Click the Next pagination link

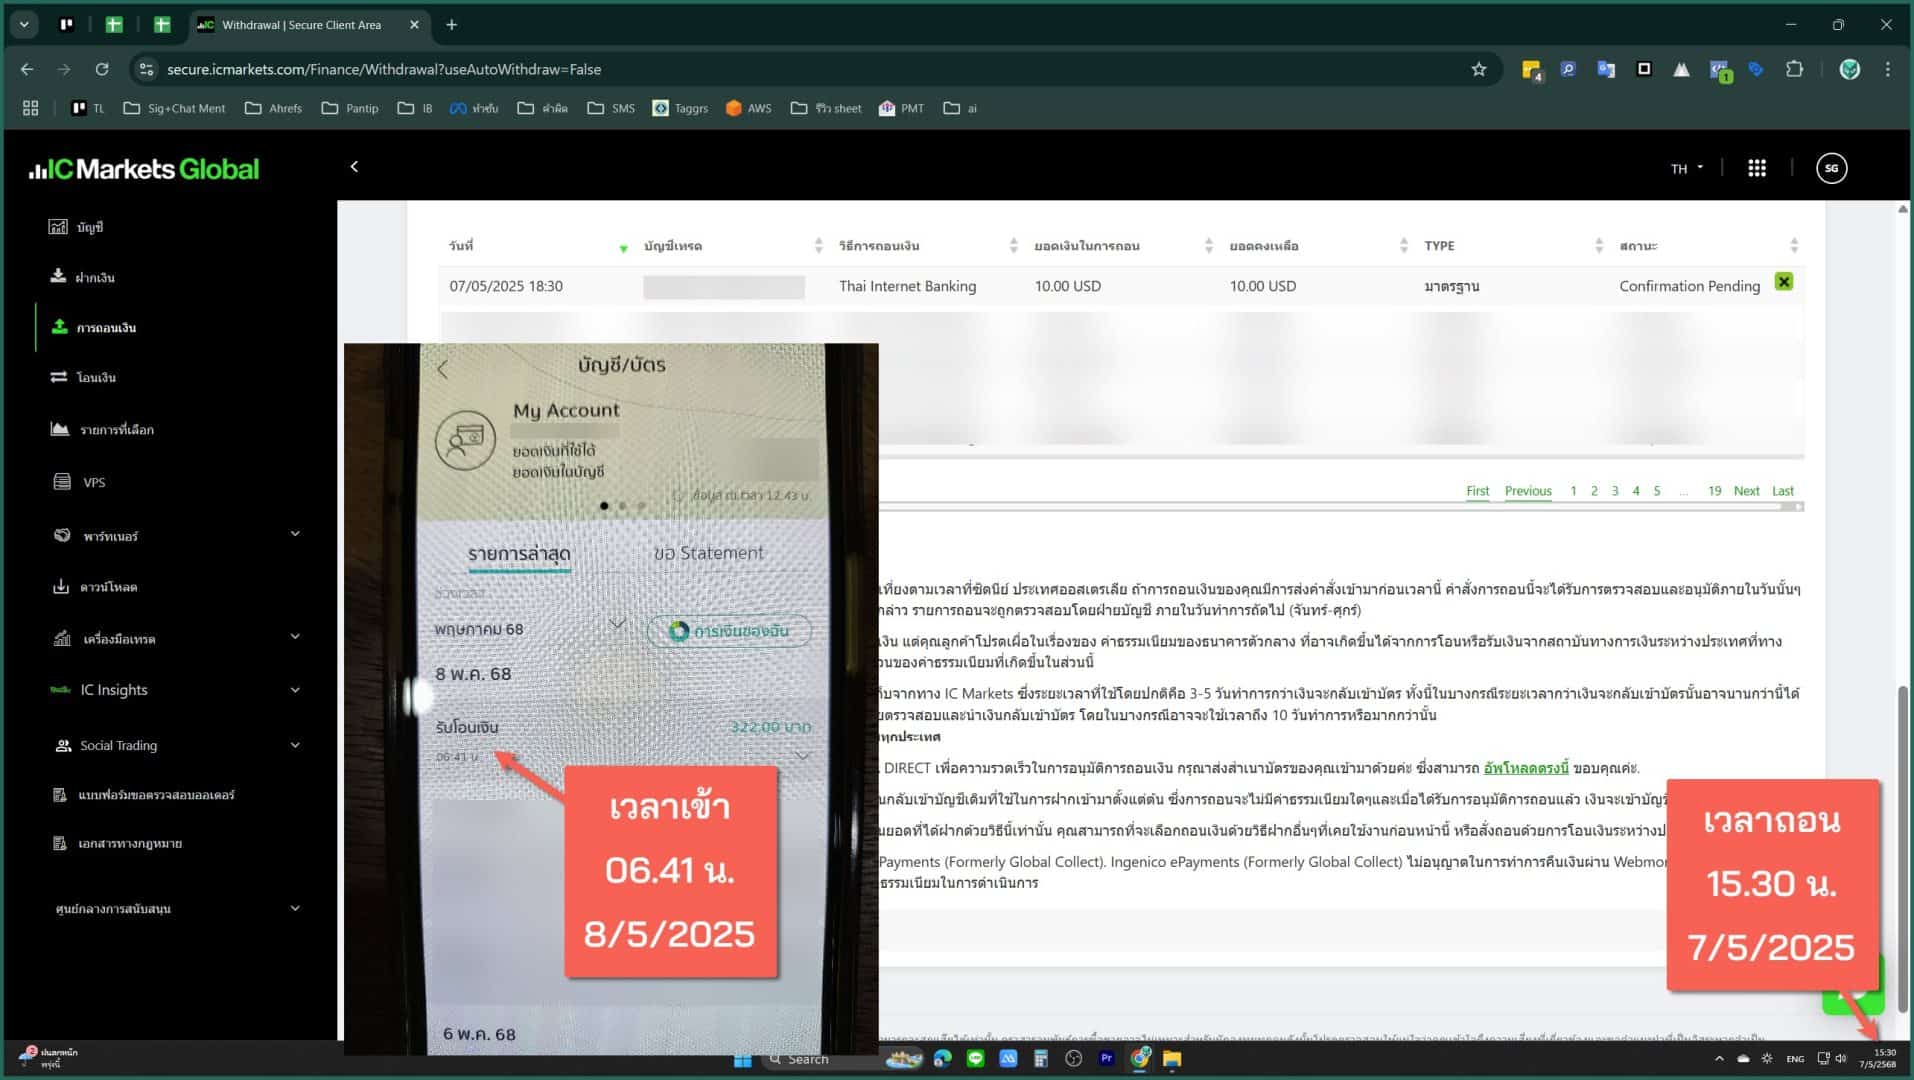click(x=1746, y=491)
